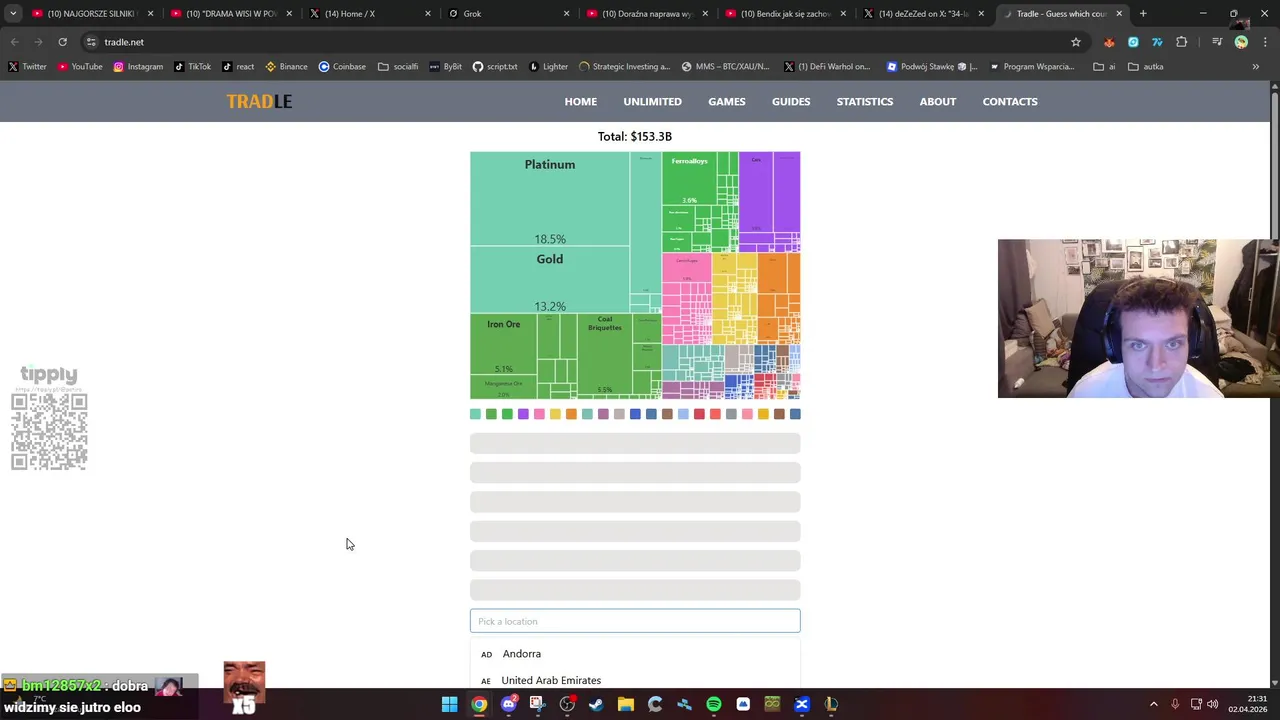Expand hidden system tray icons
The height and width of the screenshot is (720, 1280).
[1153, 705]
